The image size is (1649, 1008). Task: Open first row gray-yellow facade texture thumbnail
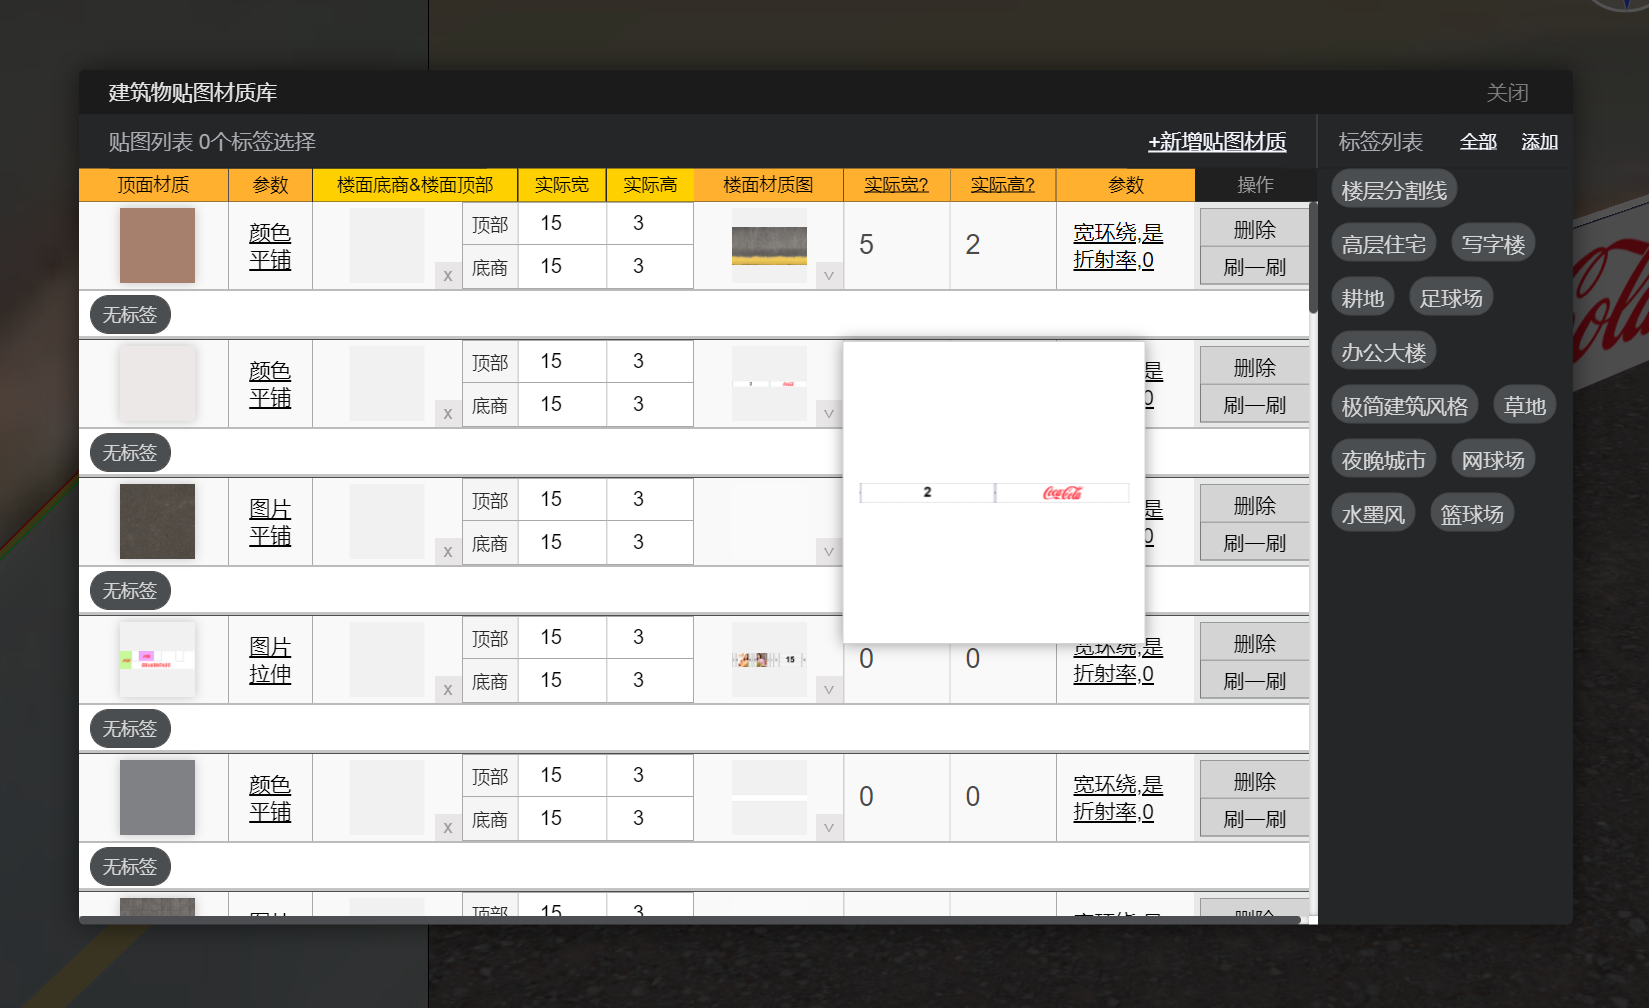pyautogui.click(x=769, y=245)
